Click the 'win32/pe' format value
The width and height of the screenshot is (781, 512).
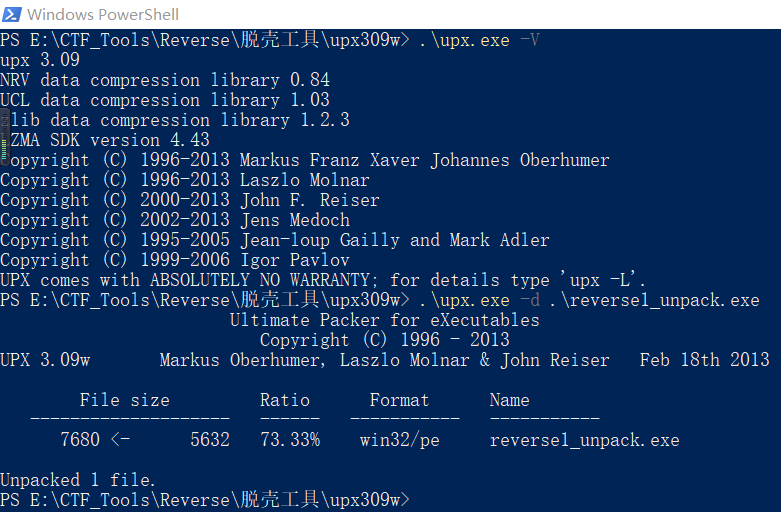[x=399, y=440]
